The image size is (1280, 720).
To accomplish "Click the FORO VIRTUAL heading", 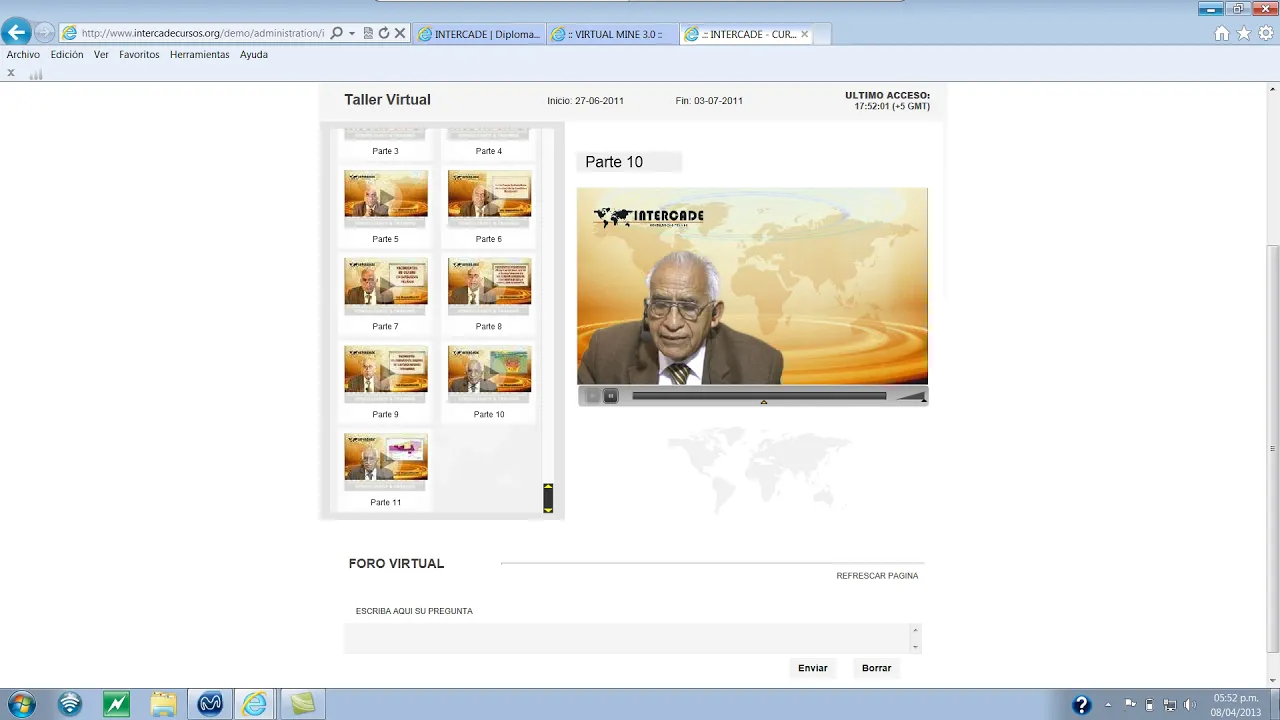I will (x=396, y=564).
